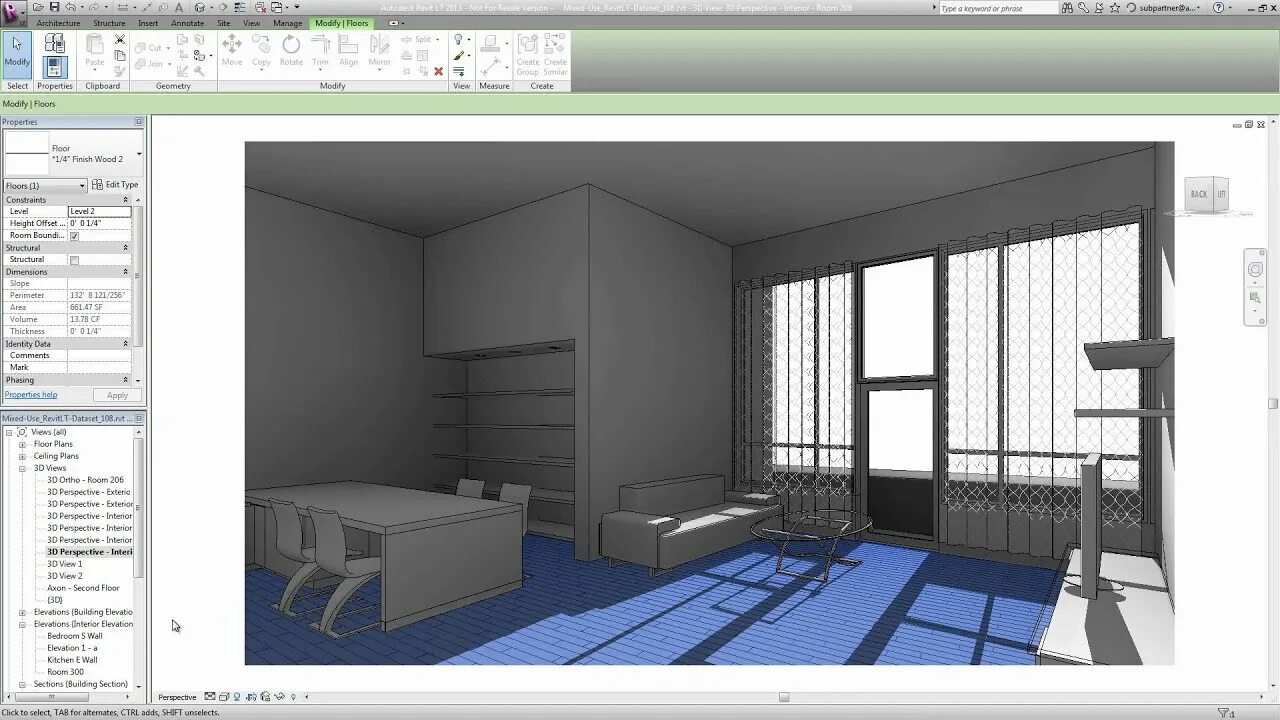Click the Level 2 value field
The height and width of the screenshot is (720, 1280).
tap(99, 212)
